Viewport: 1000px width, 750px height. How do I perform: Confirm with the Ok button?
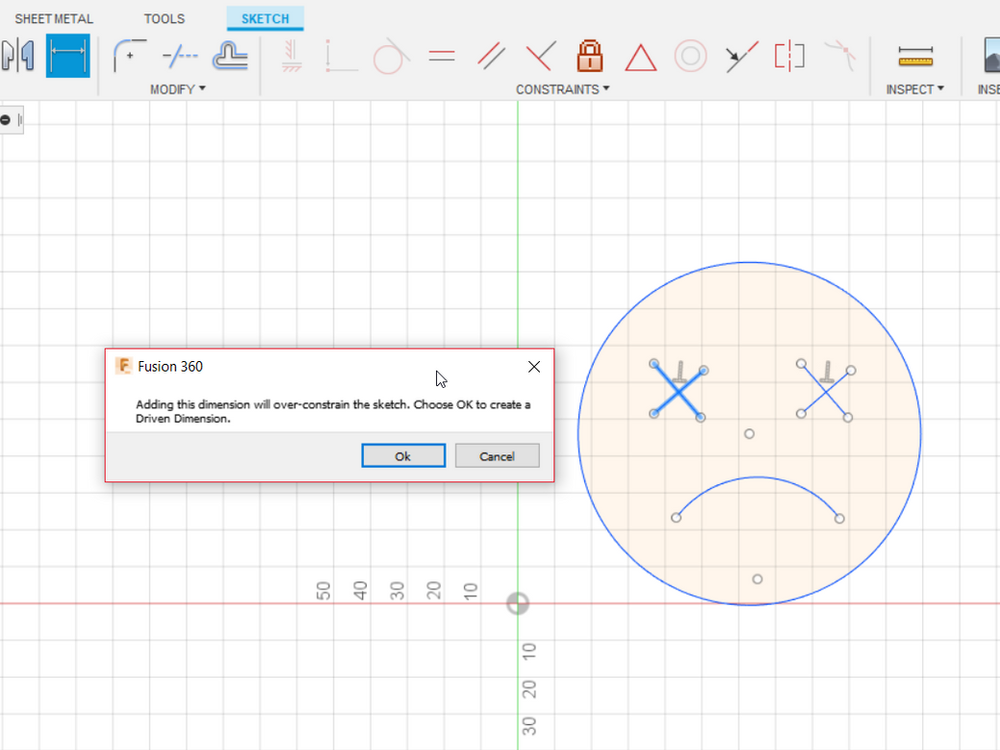pos(403,456)
